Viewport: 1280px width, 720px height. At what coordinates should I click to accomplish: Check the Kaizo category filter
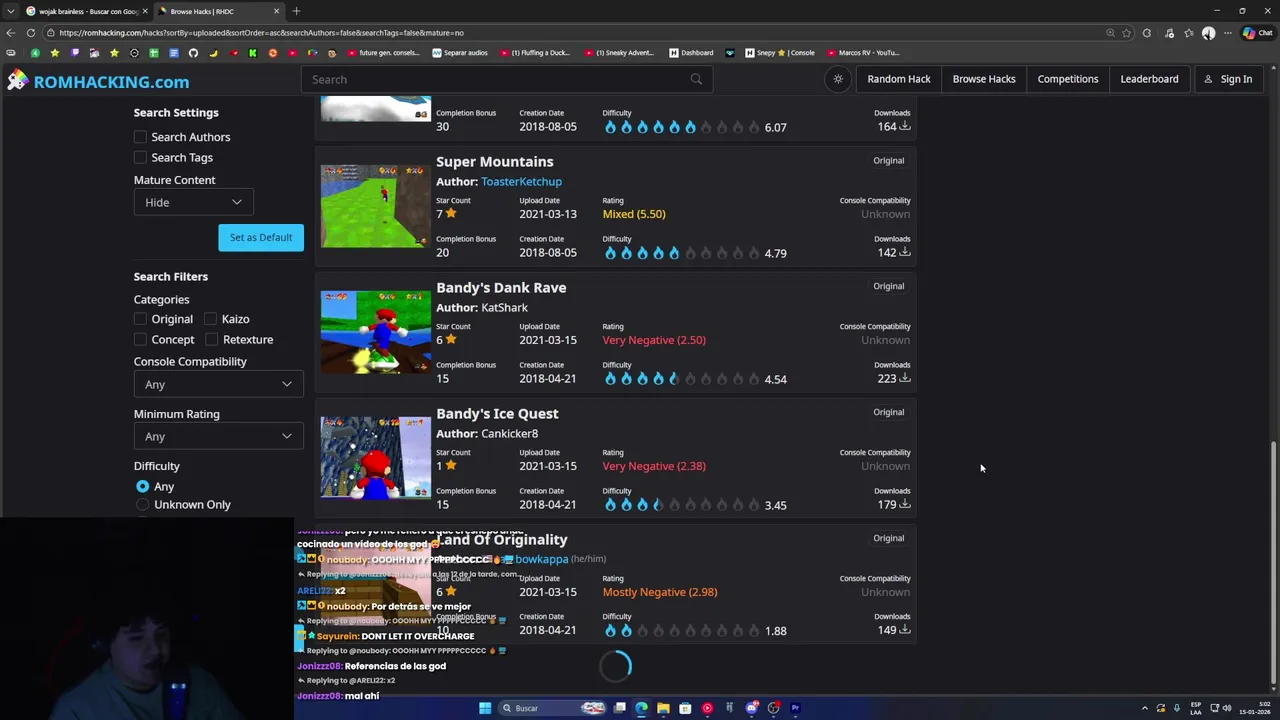pyautogui.click(x=210, y=319)
